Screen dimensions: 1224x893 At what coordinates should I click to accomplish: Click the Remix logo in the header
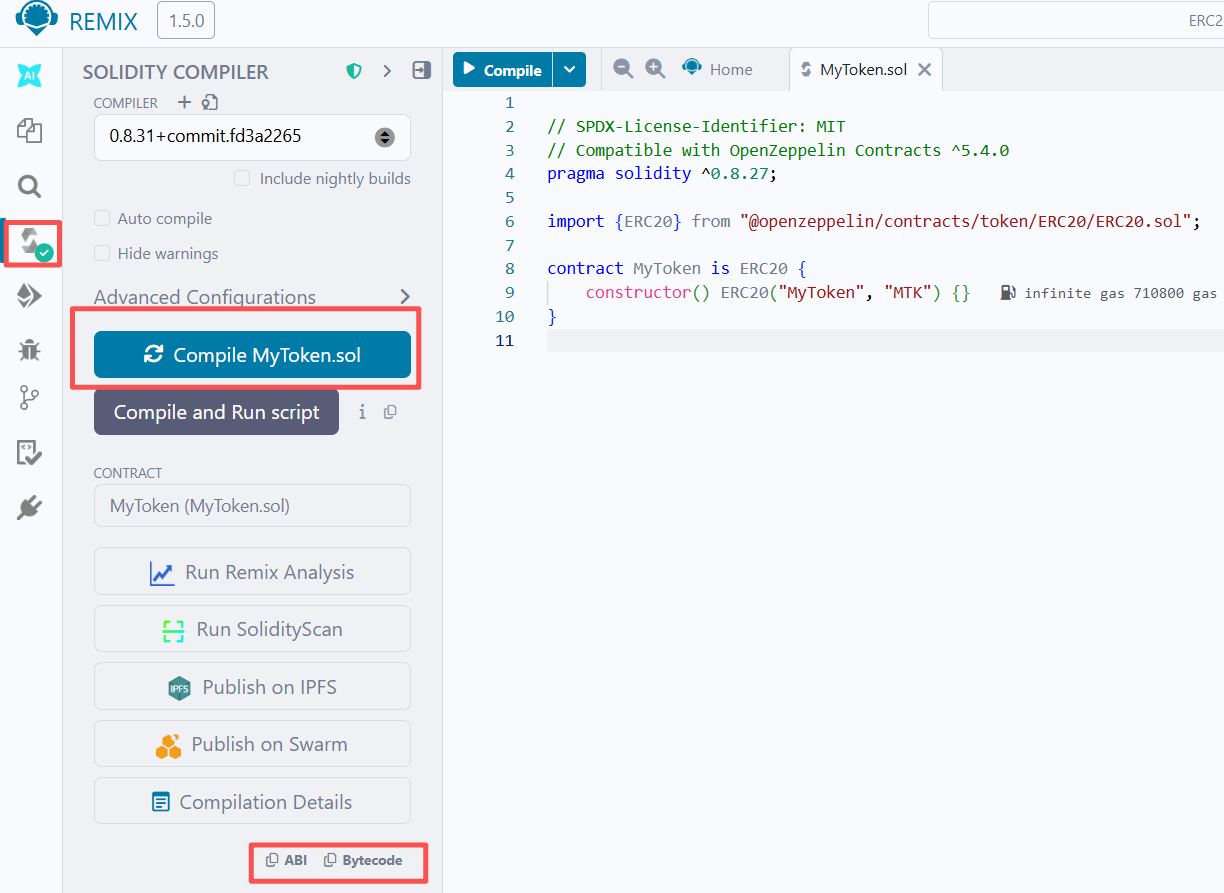click(x=37, y=20)
